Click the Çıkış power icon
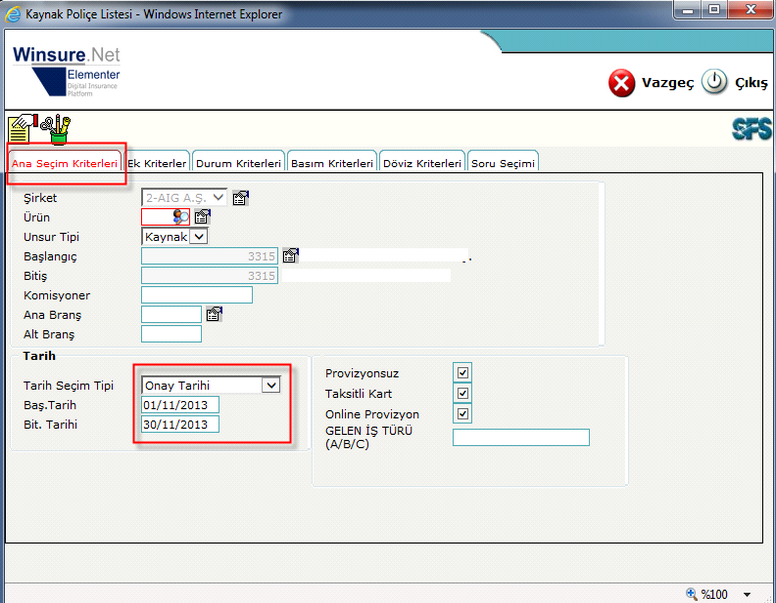Viewport: 776px width, 603px height. pos(714,83)
